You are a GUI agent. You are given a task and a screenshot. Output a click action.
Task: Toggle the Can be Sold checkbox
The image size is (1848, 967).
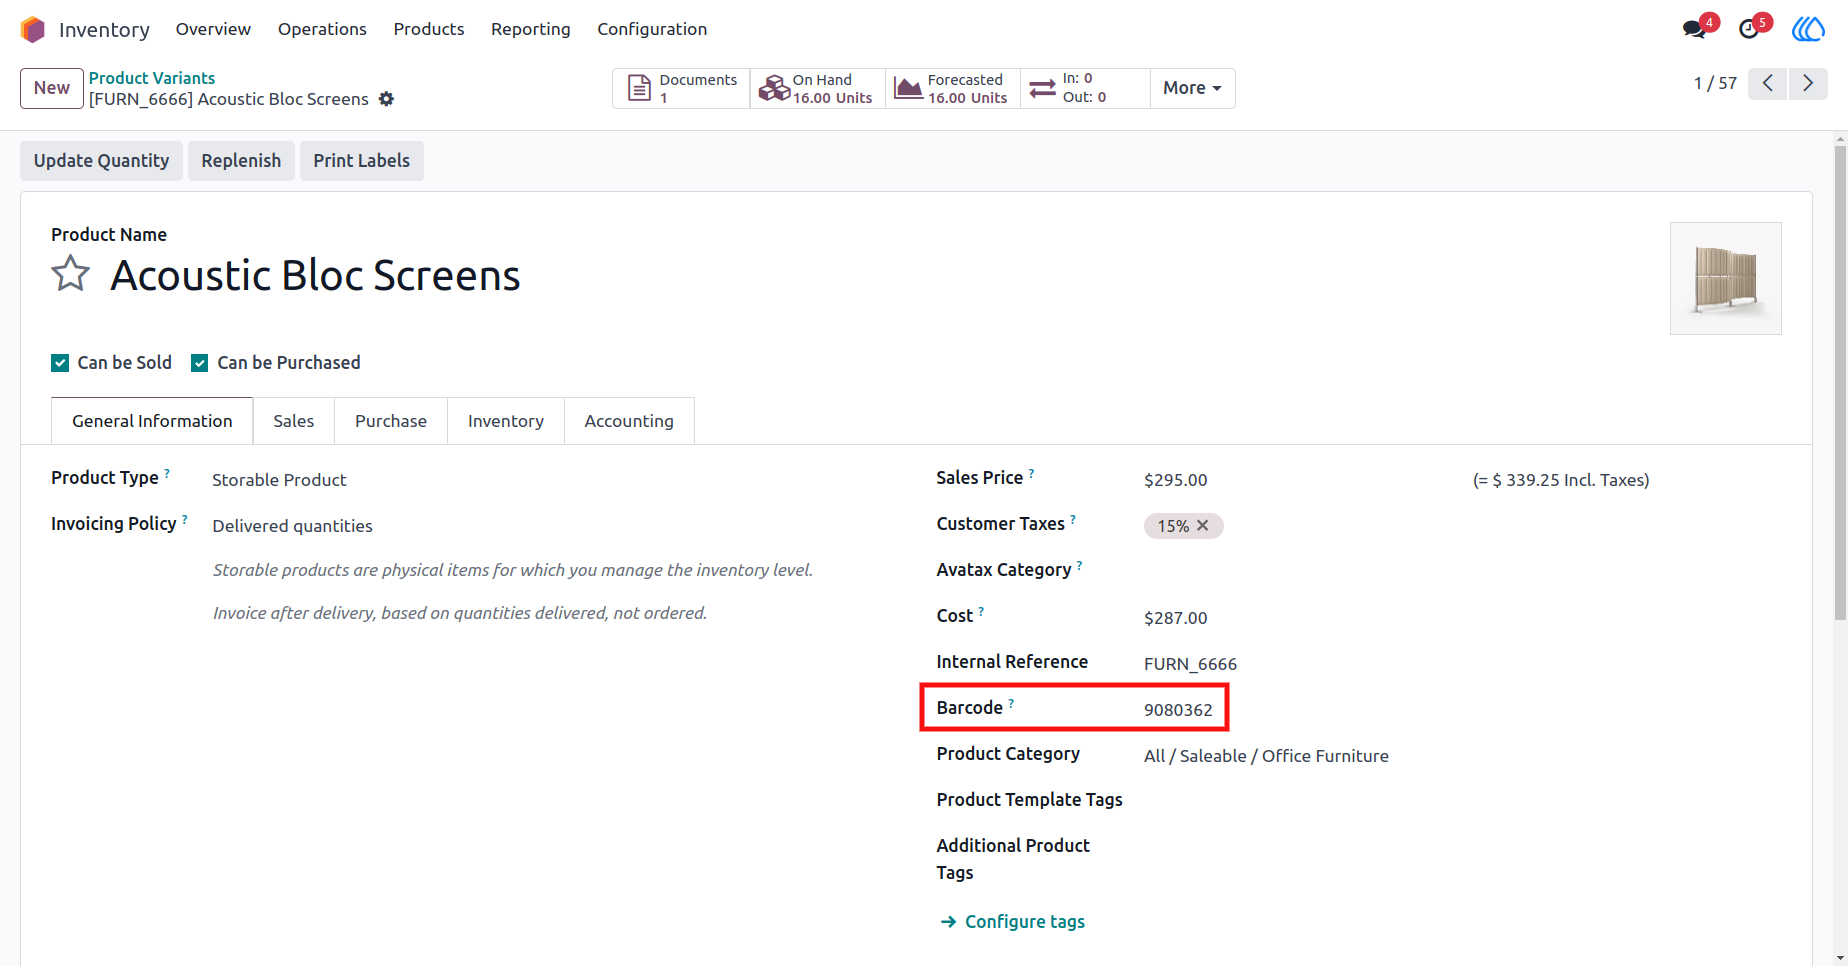point(60,363)
